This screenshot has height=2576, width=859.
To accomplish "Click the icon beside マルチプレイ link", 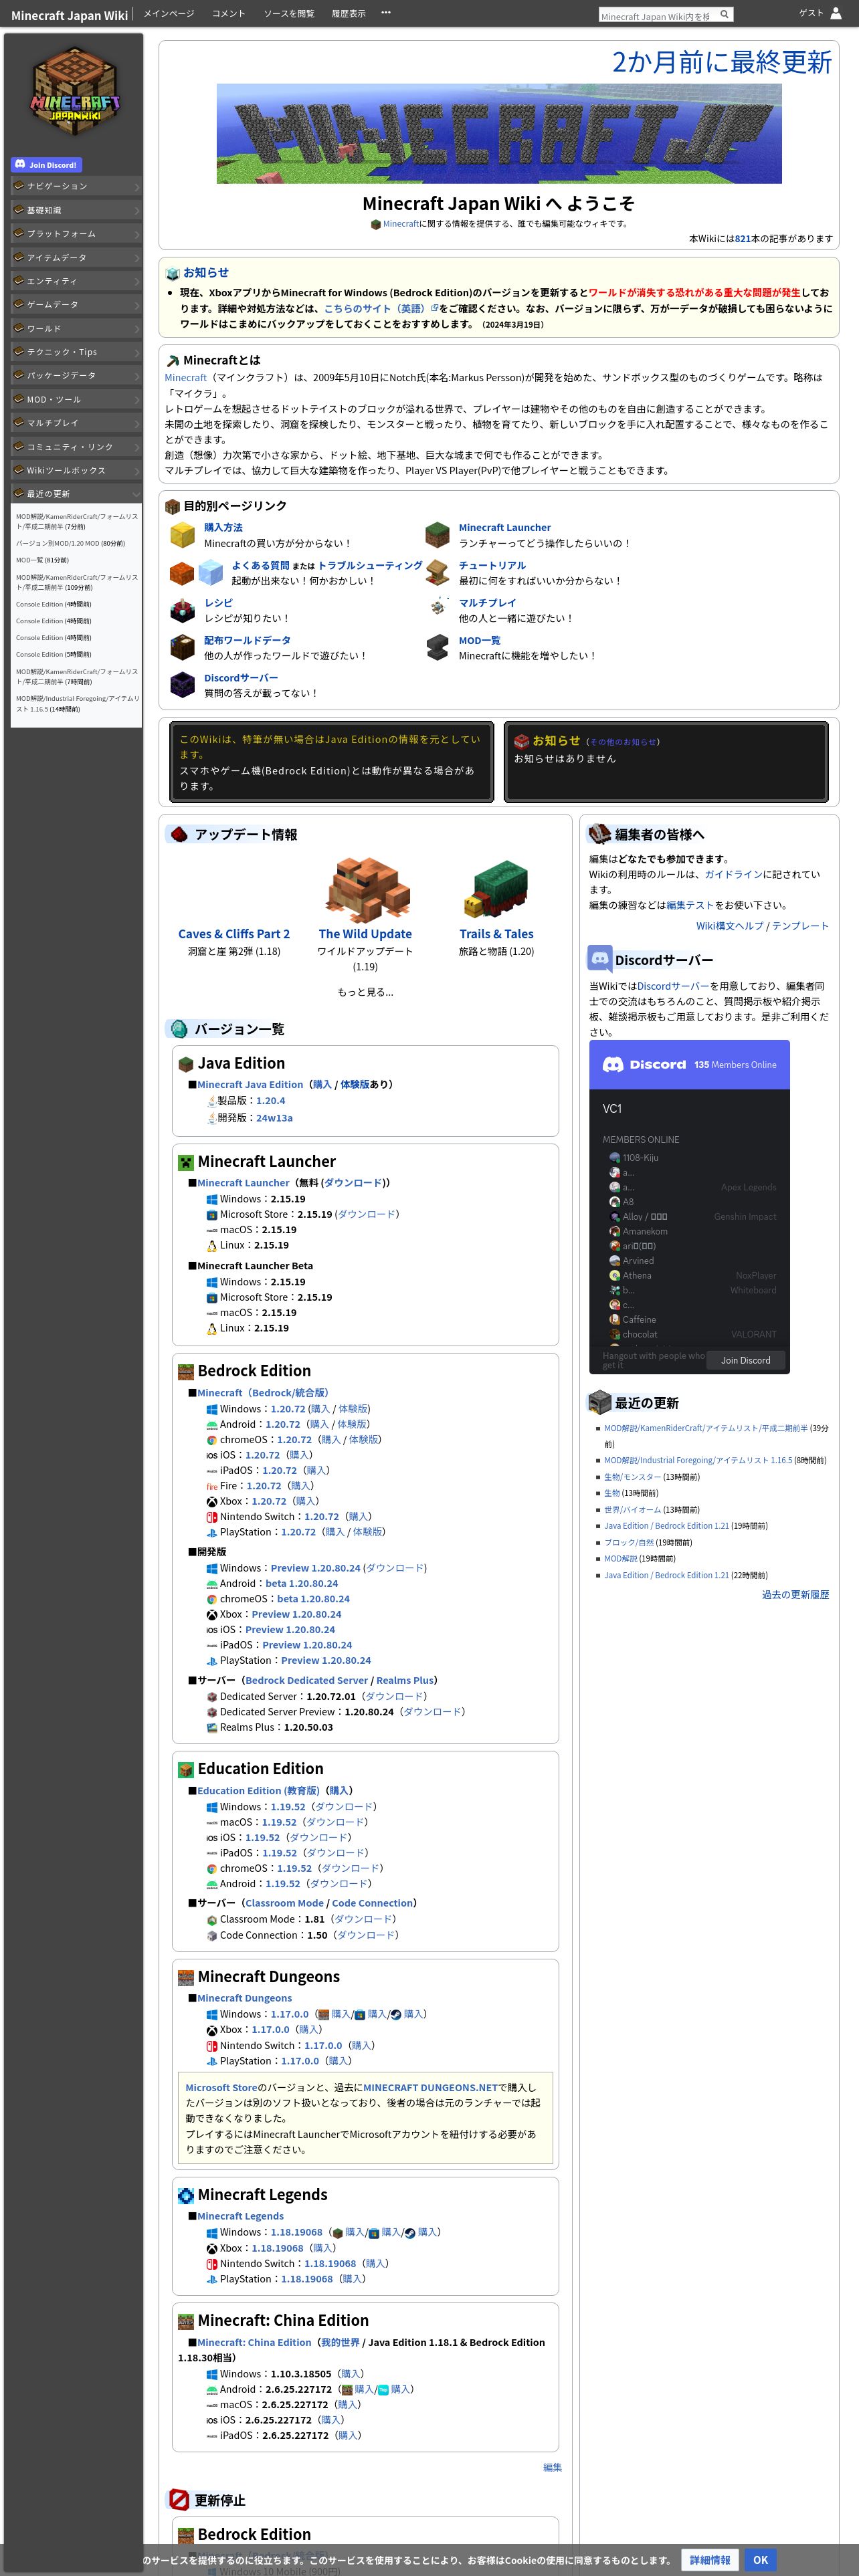I will tap(437, 607).
